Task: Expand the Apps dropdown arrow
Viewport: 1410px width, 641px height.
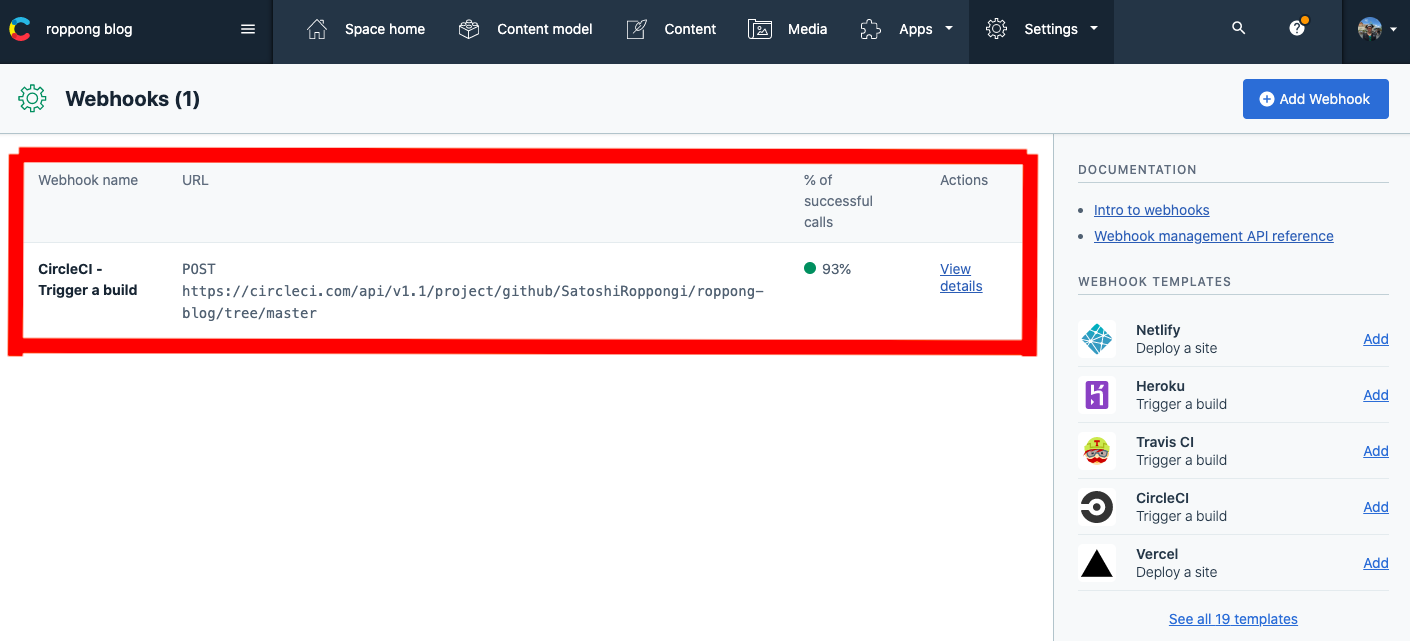Action: [x=948, y=29]
